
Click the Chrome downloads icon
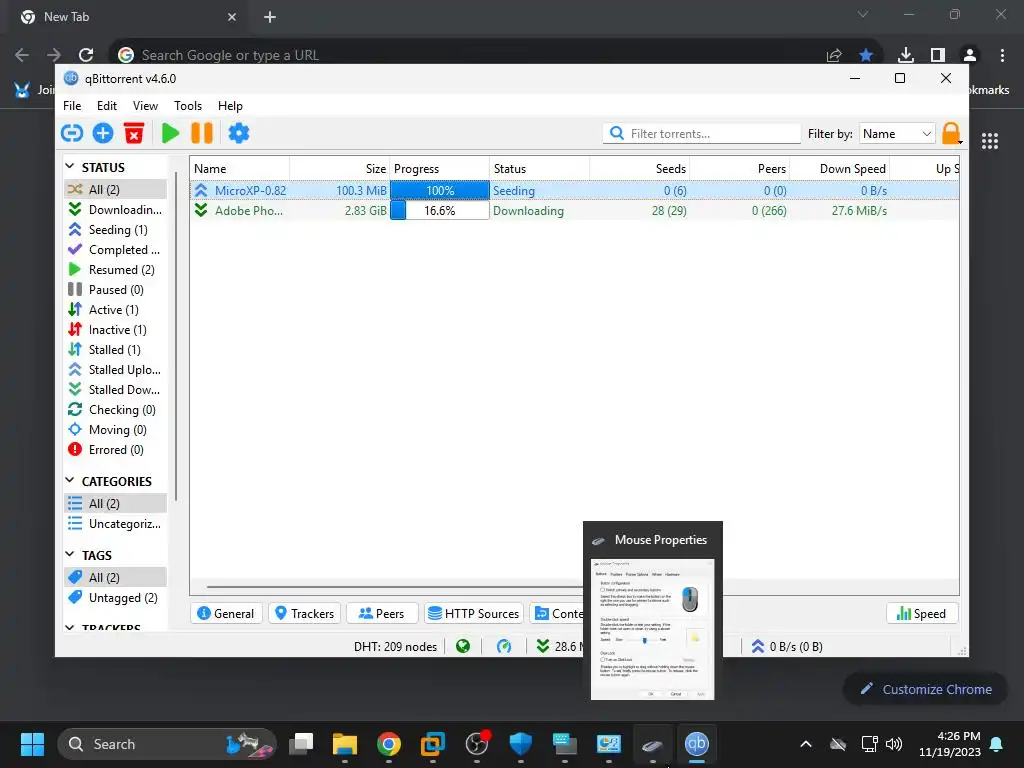(x=905, y=55)
